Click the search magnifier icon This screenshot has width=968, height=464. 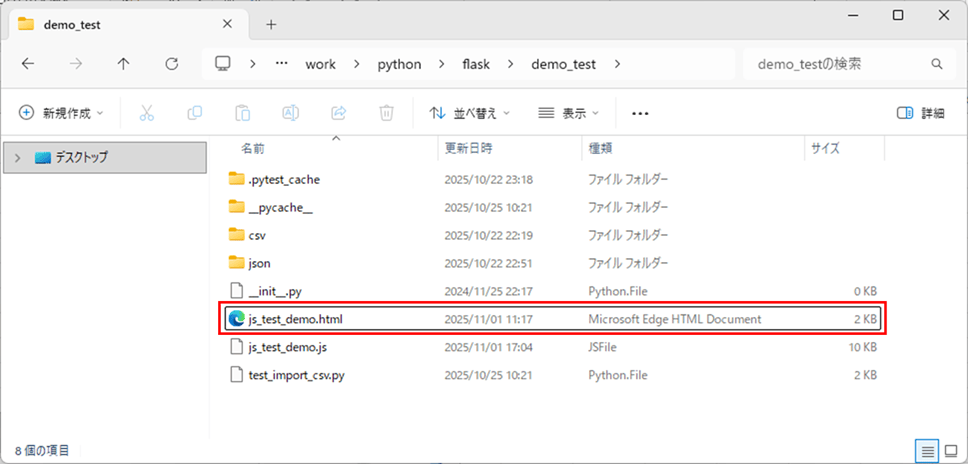tap(937, 64)
